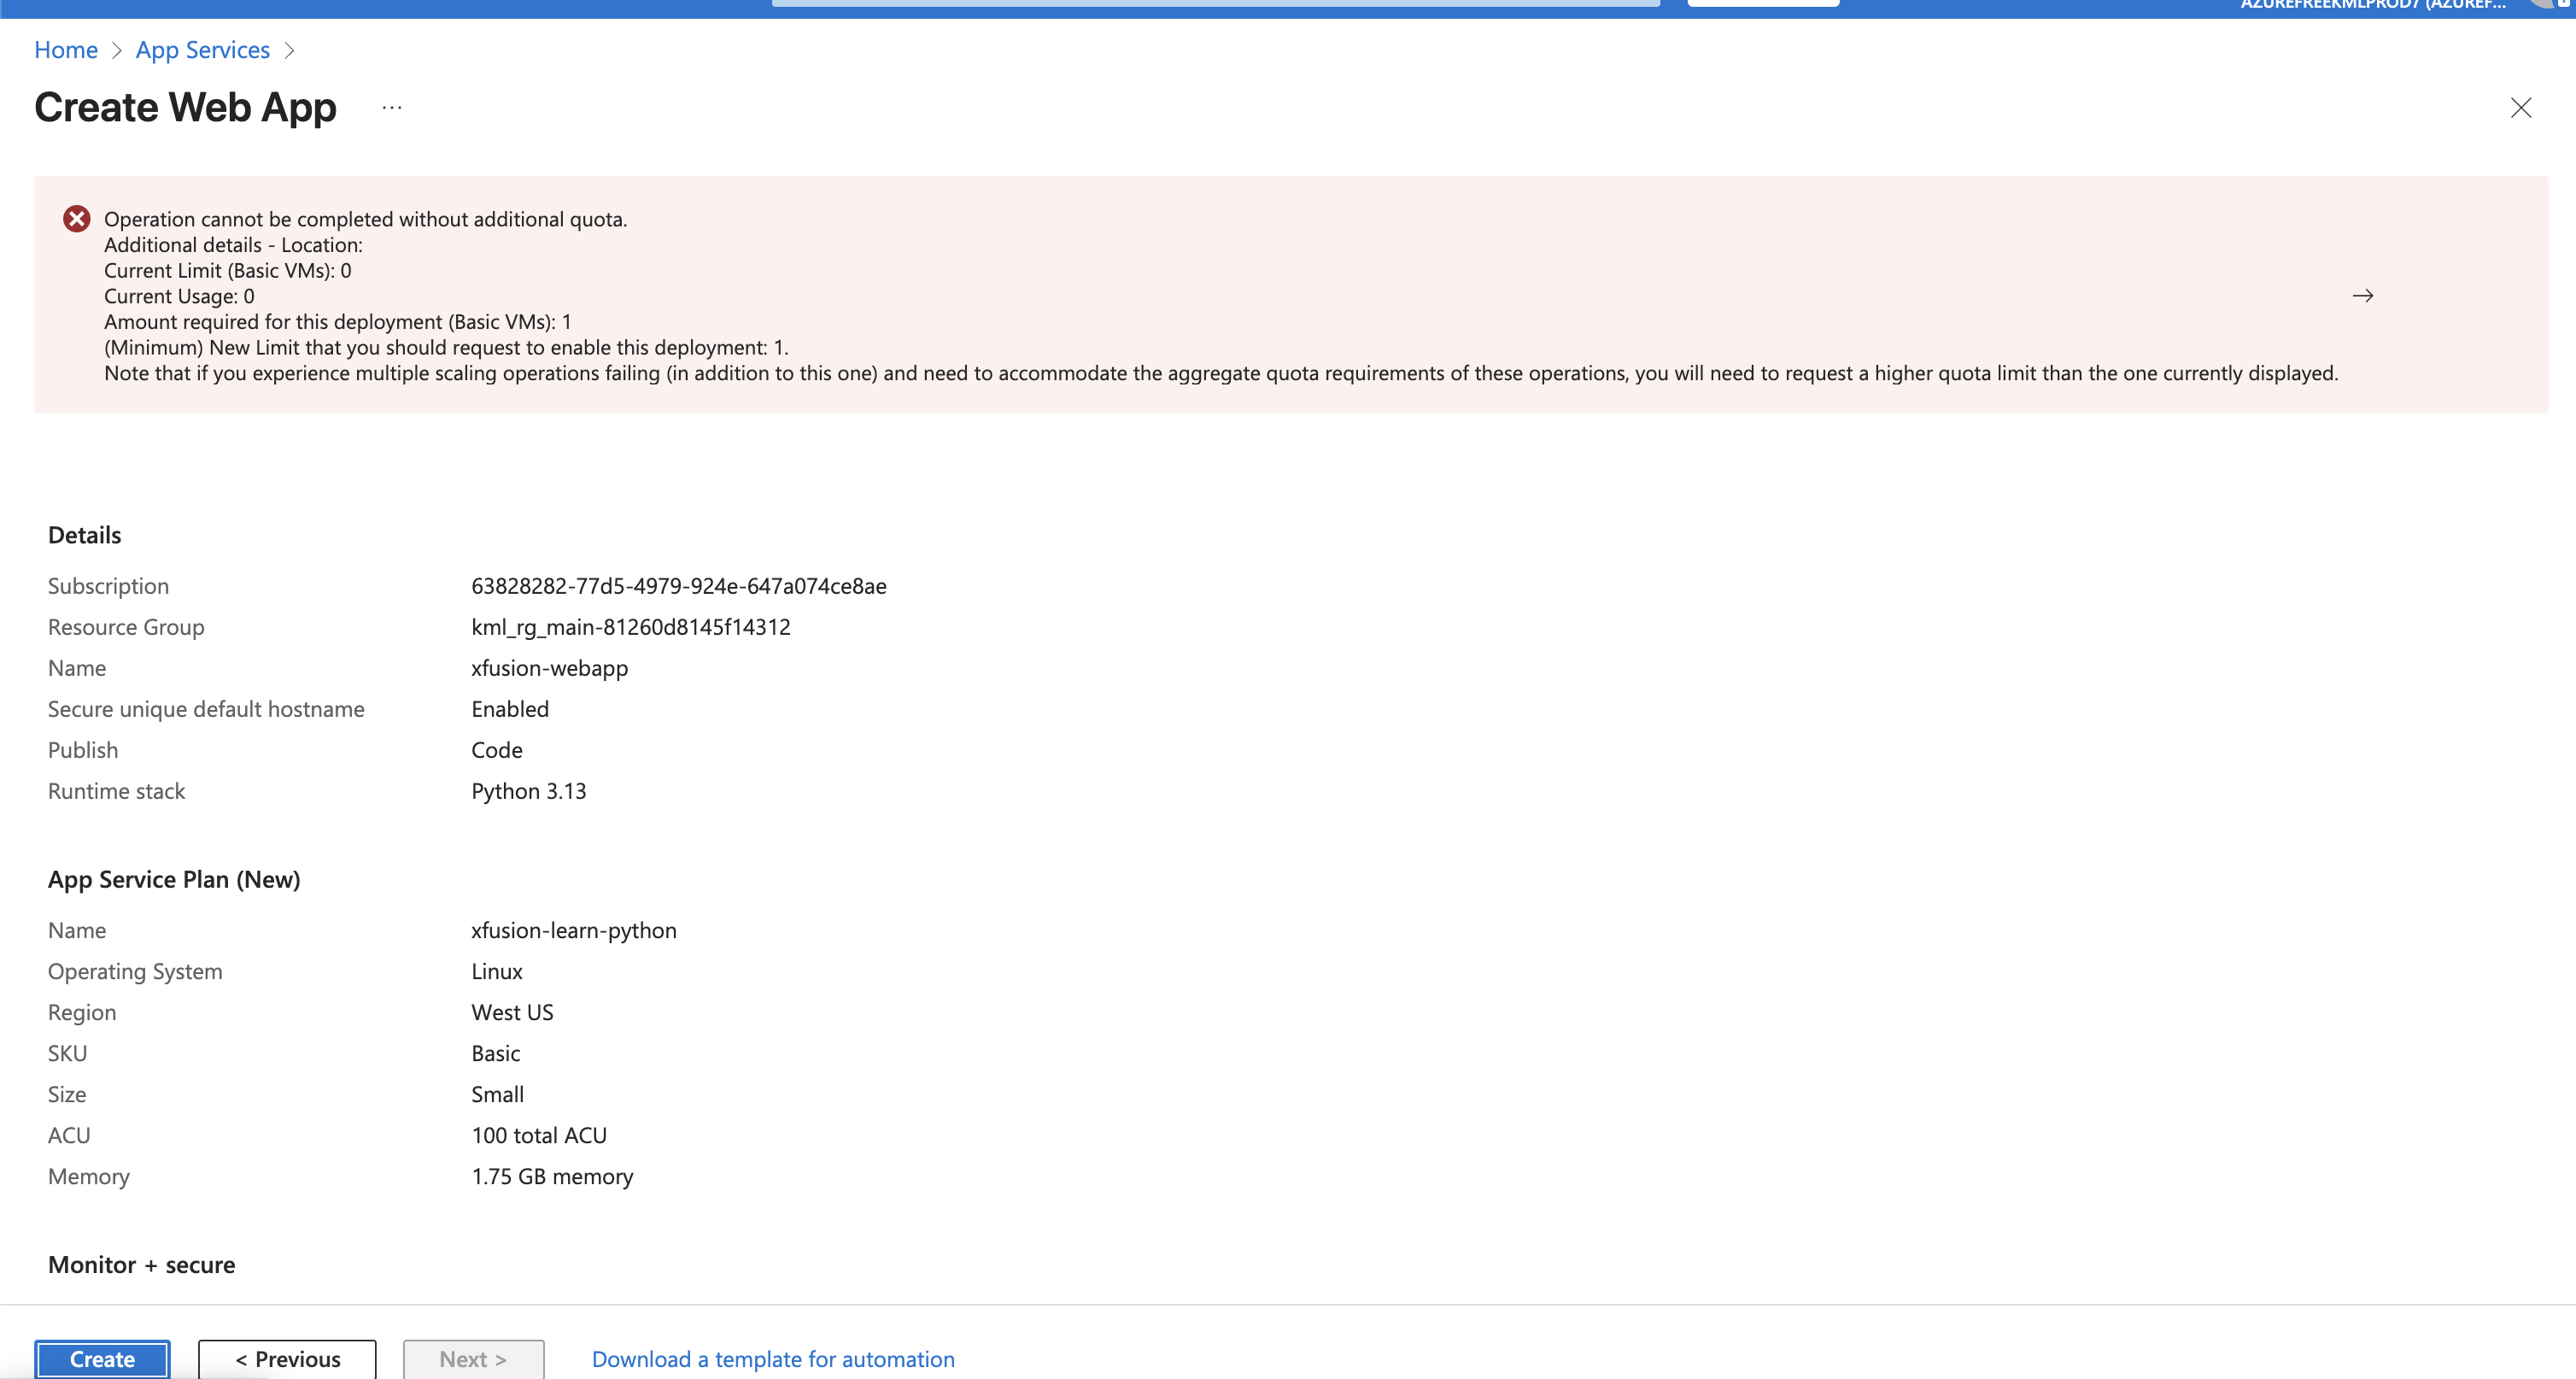Viewport: 2576px width, 1379px height.
Task: Go to Home breadcrumb link
Action: point(66,50)
